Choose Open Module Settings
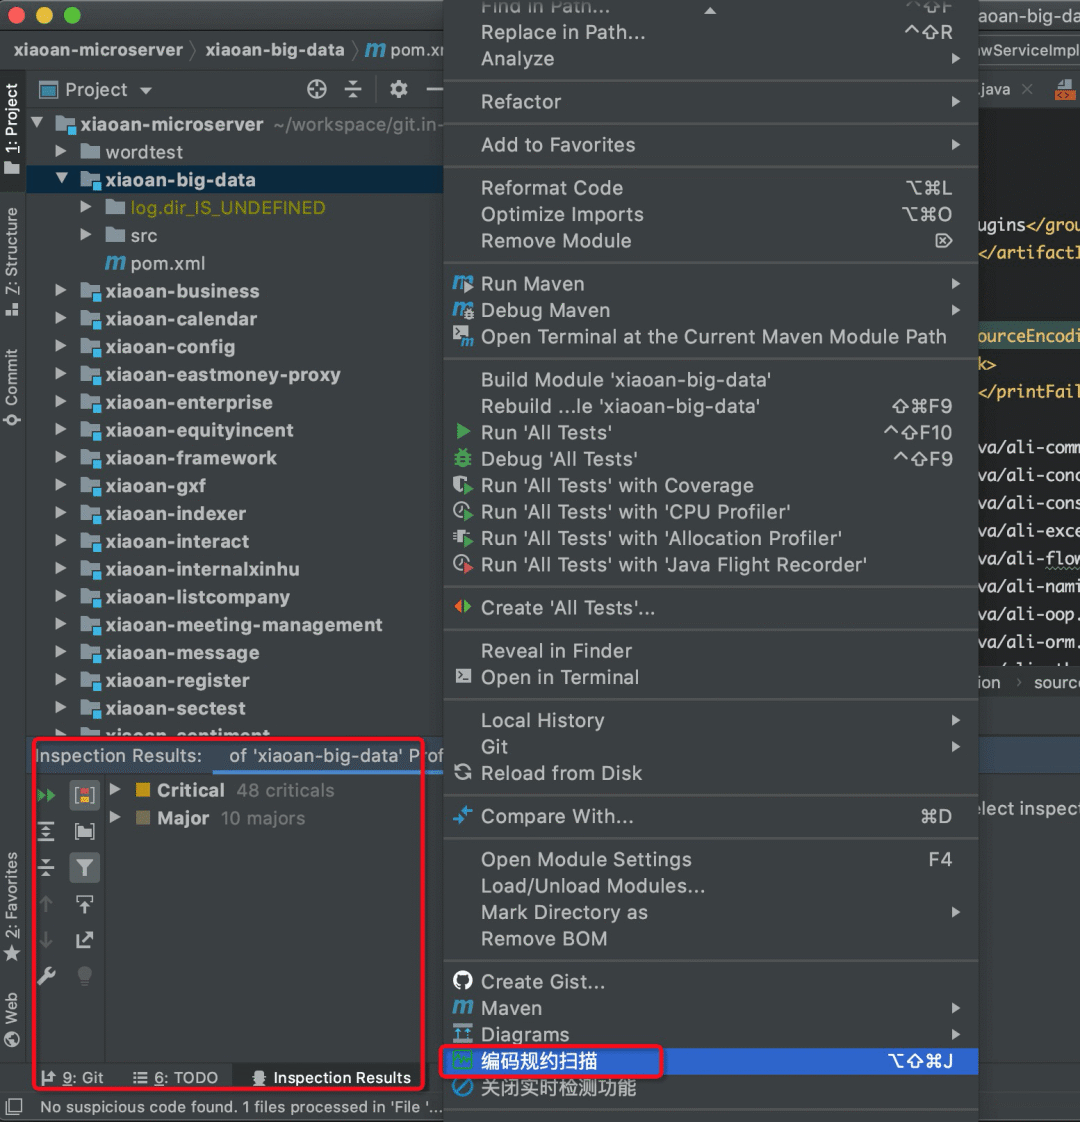Viewport: 1080px width, 1122px height. (711, 859)
